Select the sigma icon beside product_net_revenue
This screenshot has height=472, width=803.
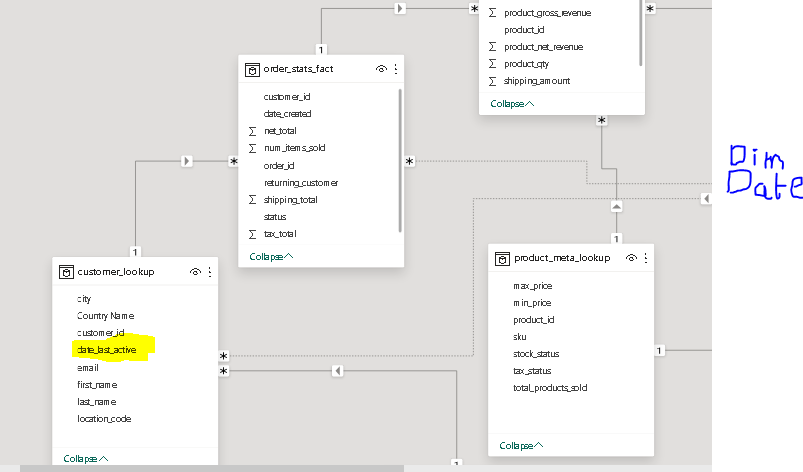(492, 47)
